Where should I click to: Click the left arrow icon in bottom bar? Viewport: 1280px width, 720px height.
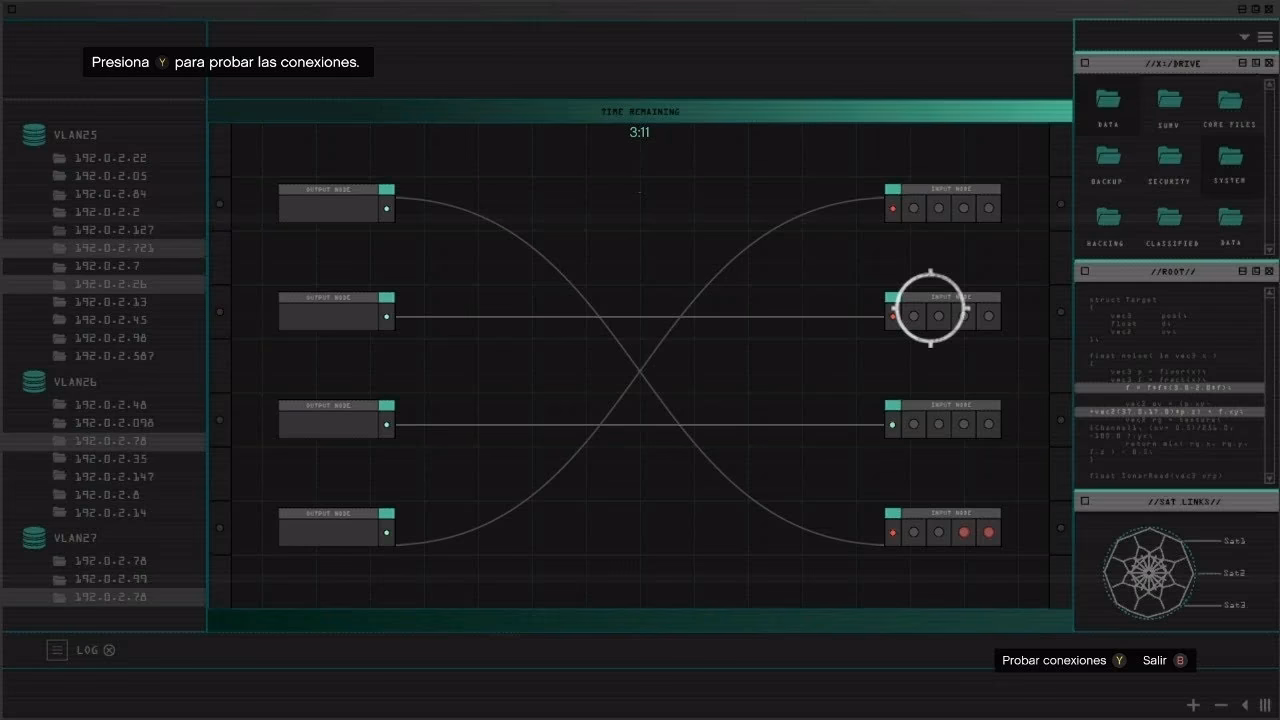tap(1245, 705)
